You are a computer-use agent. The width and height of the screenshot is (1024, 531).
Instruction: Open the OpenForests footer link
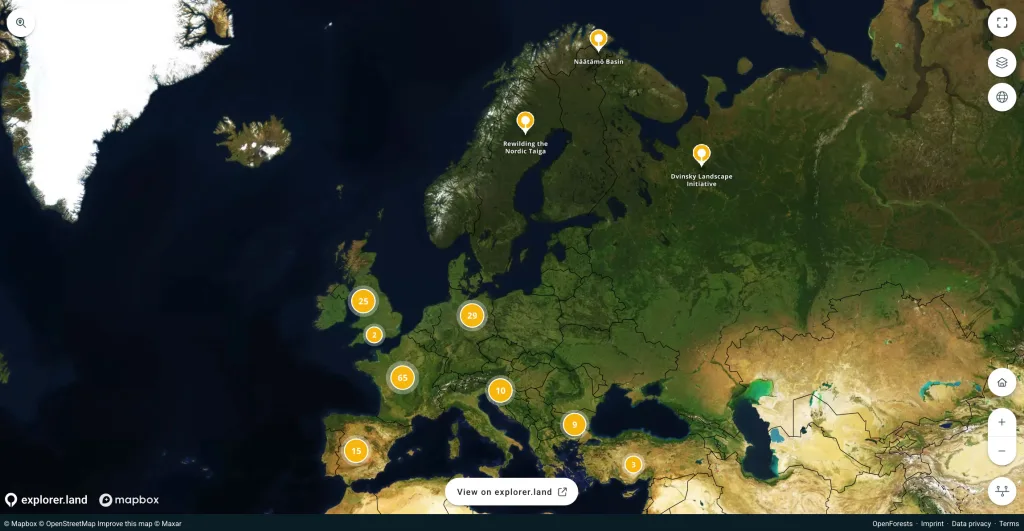(892, 523)
